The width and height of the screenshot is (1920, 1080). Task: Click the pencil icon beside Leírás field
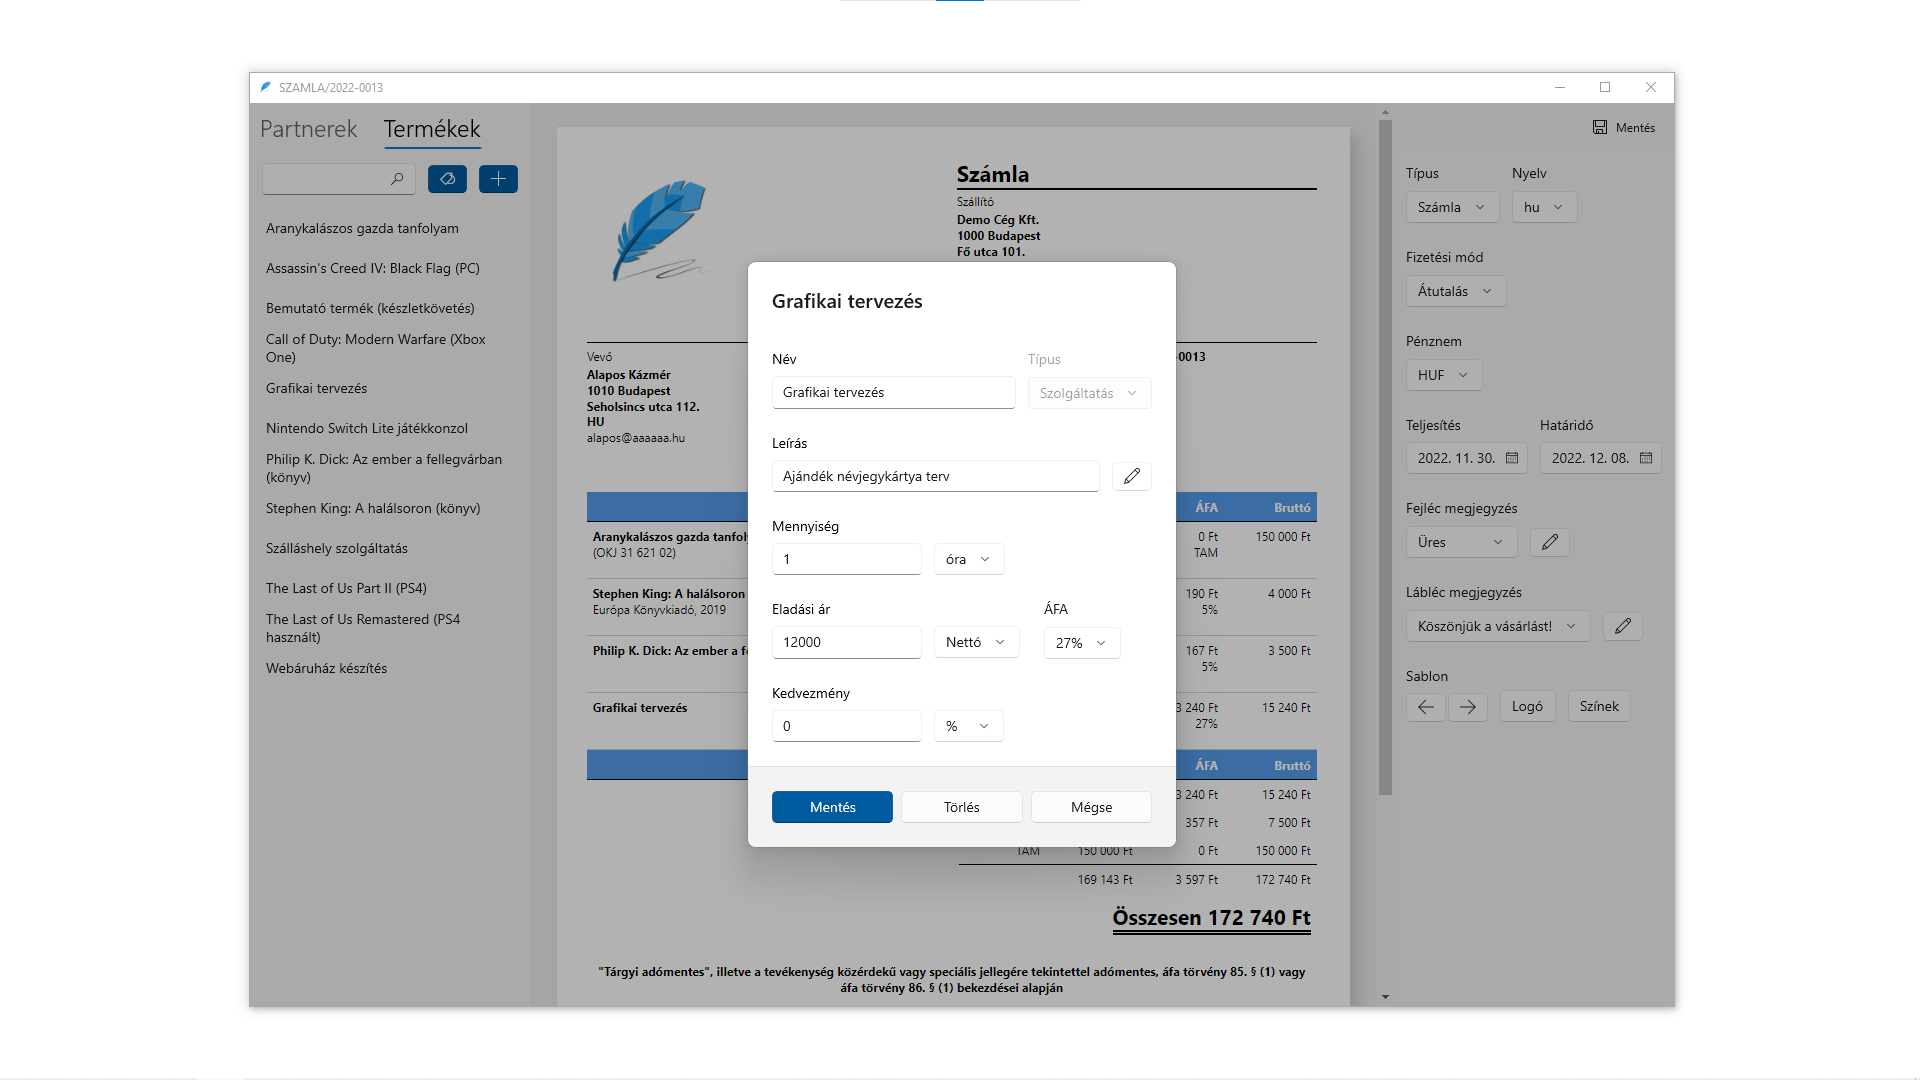[x=1131, y=476]
